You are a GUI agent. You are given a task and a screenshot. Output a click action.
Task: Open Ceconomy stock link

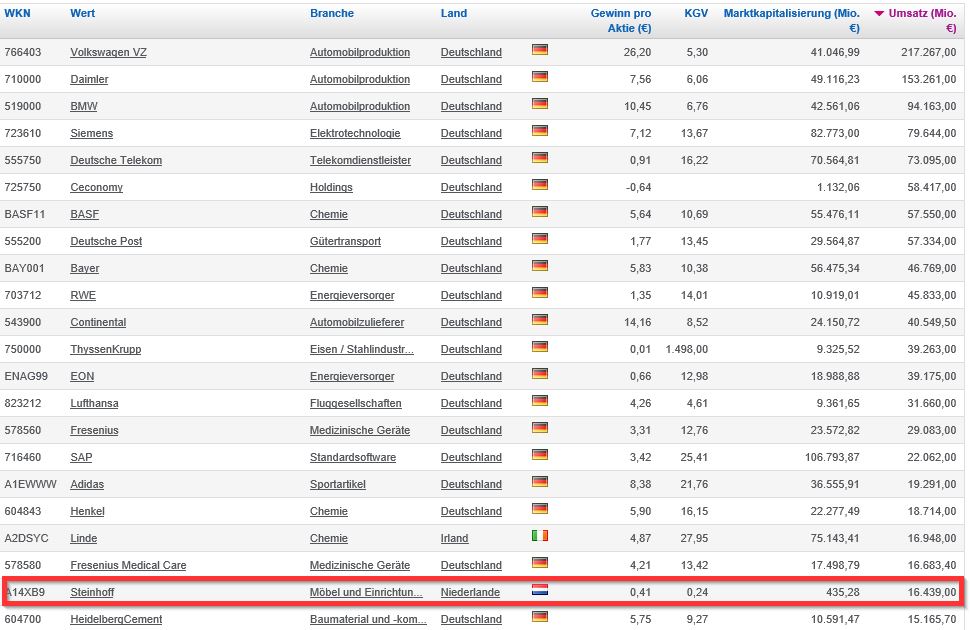tap(97, 188)
